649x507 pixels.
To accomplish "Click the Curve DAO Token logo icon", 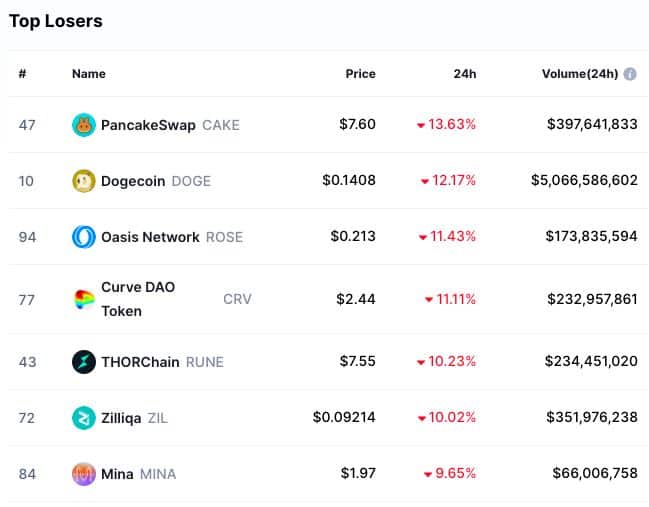I will click(84, 299).
